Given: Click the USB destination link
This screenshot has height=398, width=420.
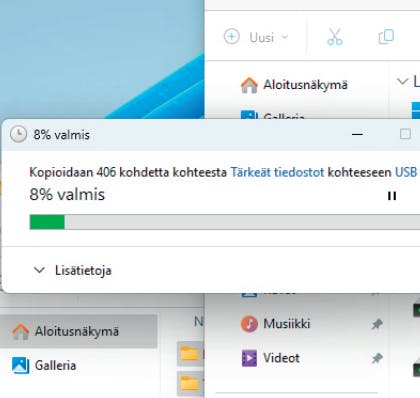Looking at the screenshot, I should click(406, 172).
